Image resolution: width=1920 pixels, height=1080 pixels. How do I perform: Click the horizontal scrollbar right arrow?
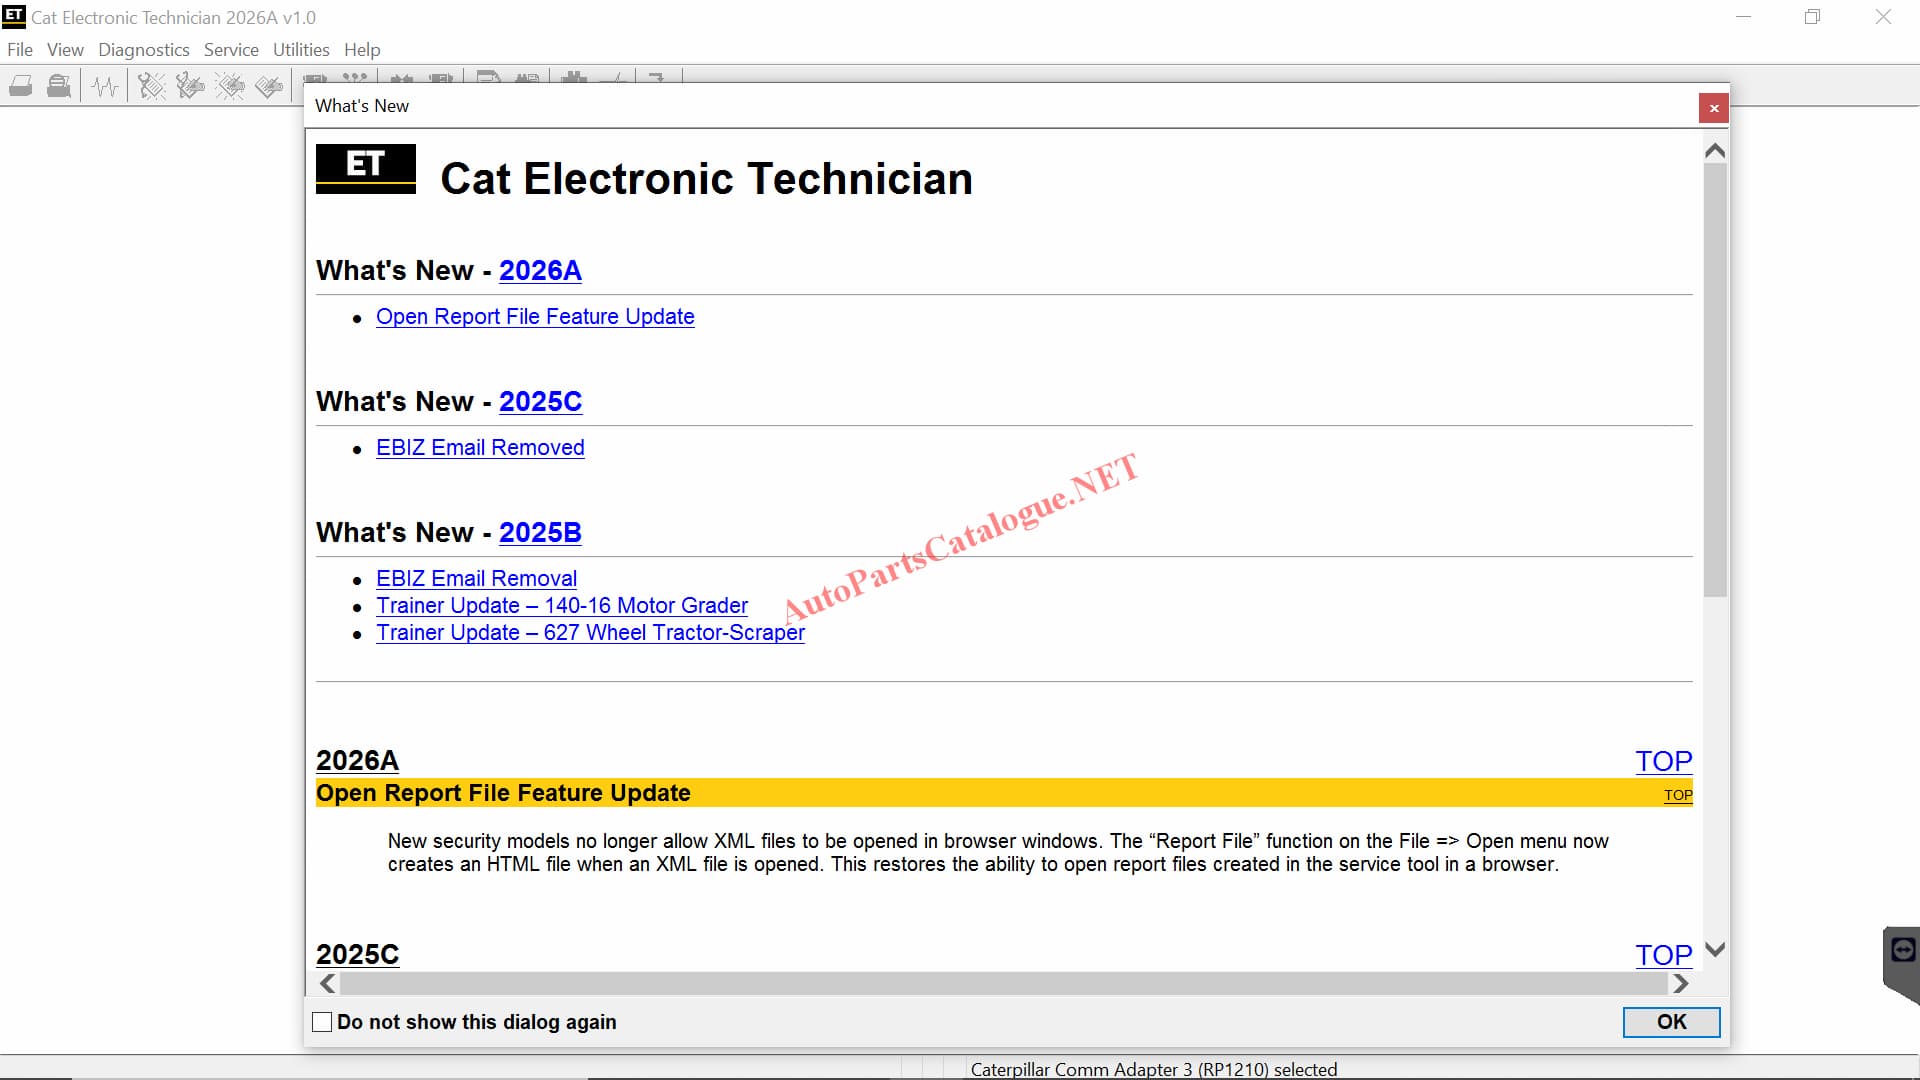click(x=1681, y=984)
